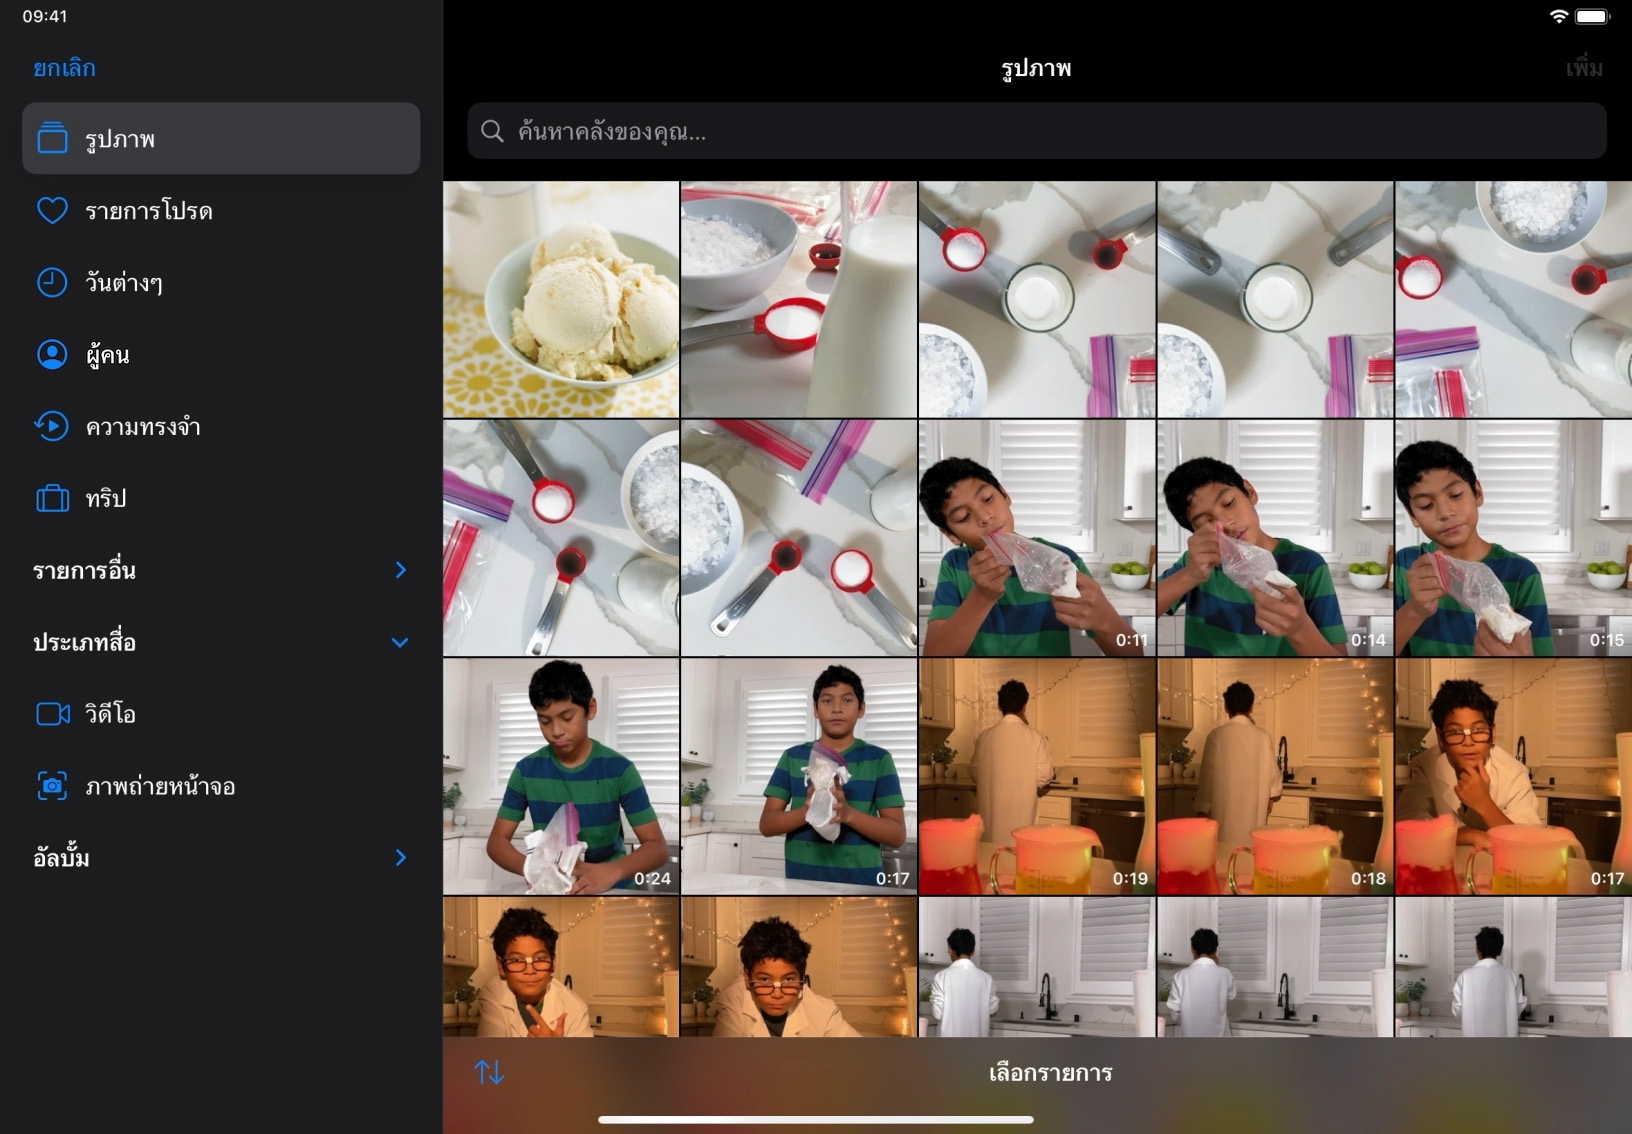Collapse the ประเภทสื่อ section chevron

(x=400, y=642)
